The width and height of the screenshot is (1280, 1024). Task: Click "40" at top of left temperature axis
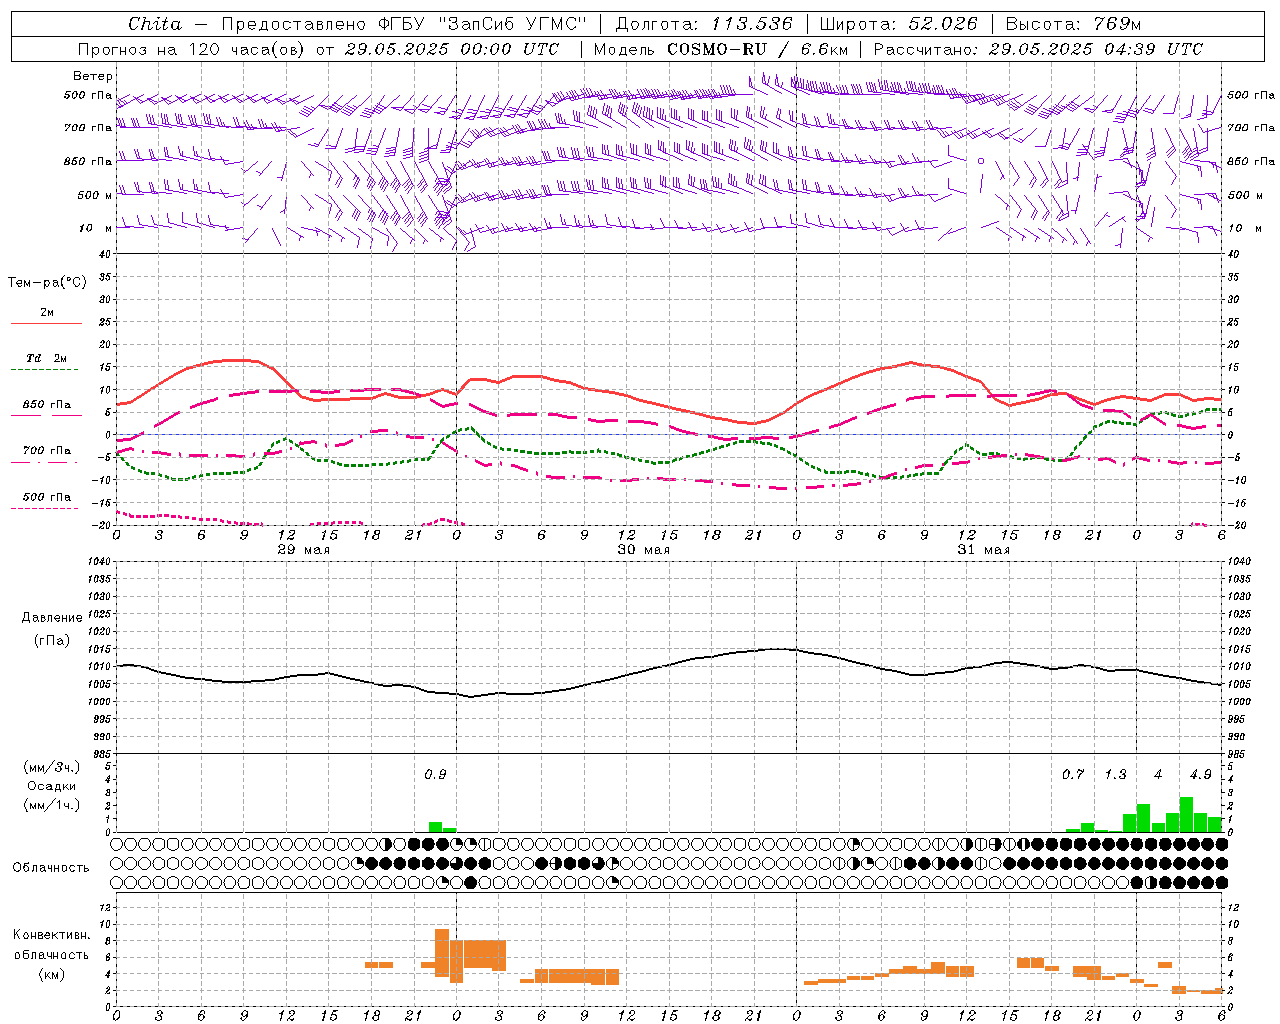click(x=104, y=254)
